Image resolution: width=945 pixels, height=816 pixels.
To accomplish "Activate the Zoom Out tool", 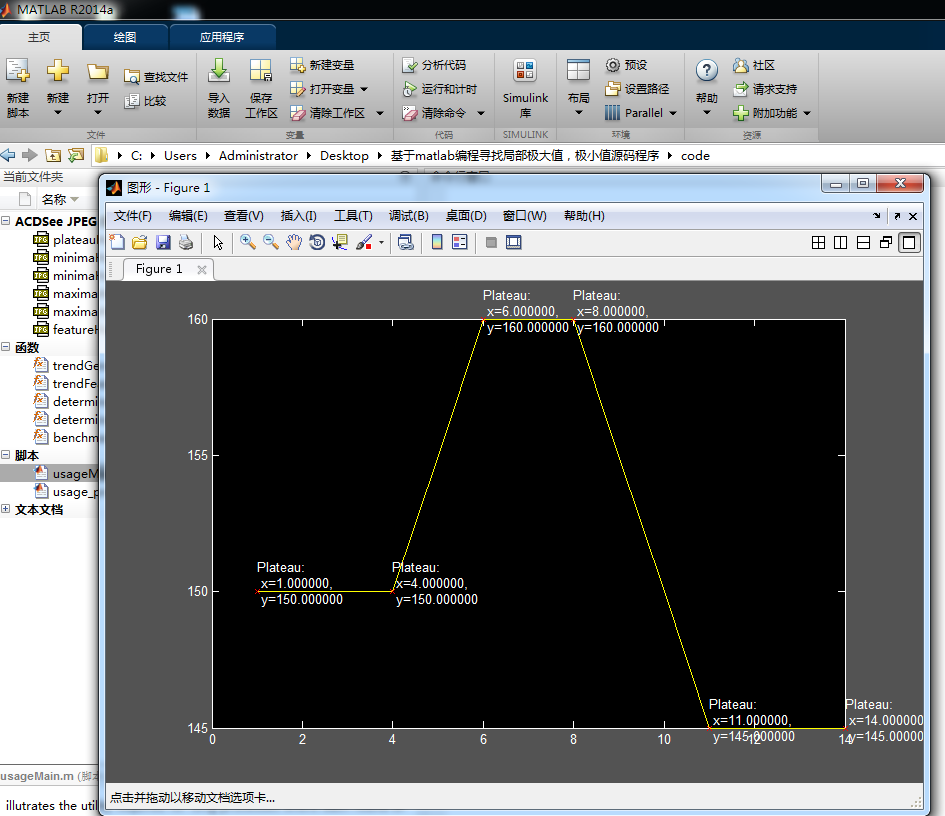I will [x=271, y=242].
